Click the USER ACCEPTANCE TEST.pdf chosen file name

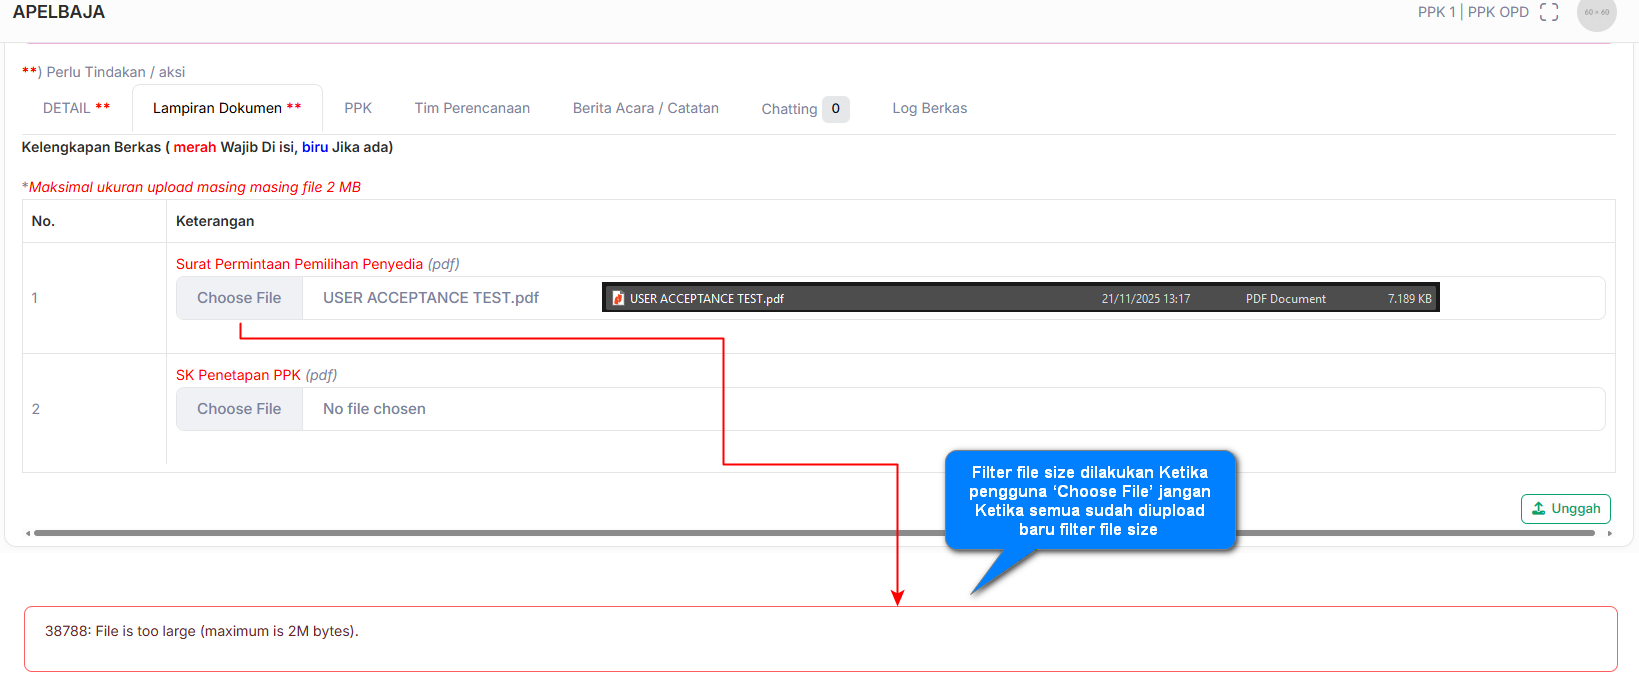pyautogui.click(x=431, y=298)
